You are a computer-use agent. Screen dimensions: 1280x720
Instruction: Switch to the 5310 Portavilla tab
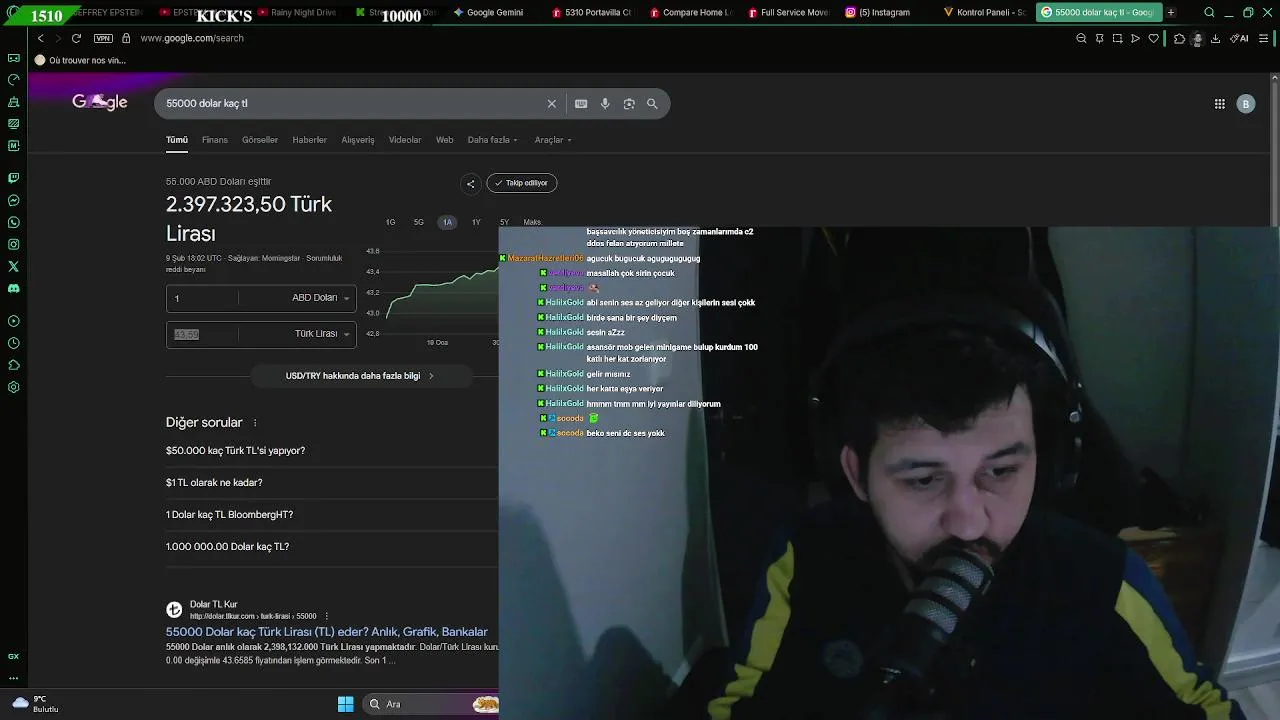click(592, 12)
